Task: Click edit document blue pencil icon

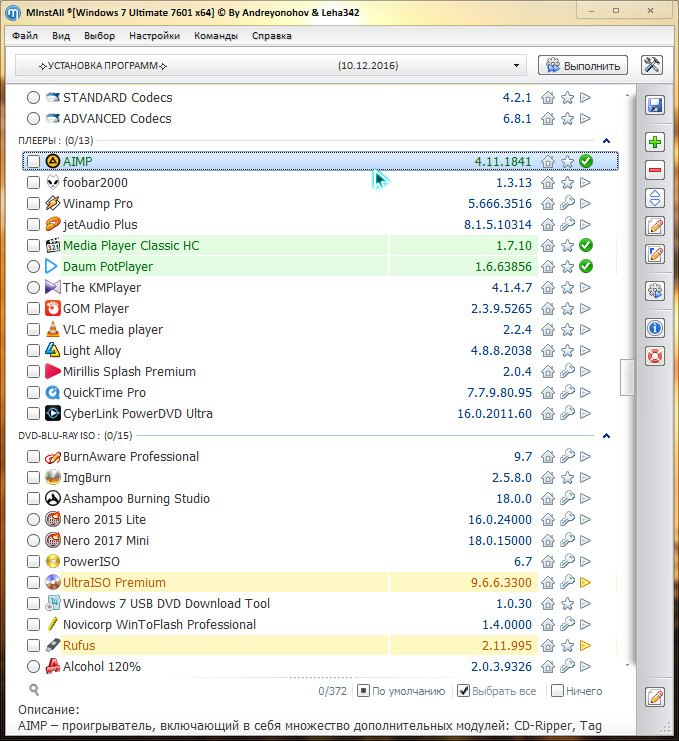Action: [x=655, y=254]
